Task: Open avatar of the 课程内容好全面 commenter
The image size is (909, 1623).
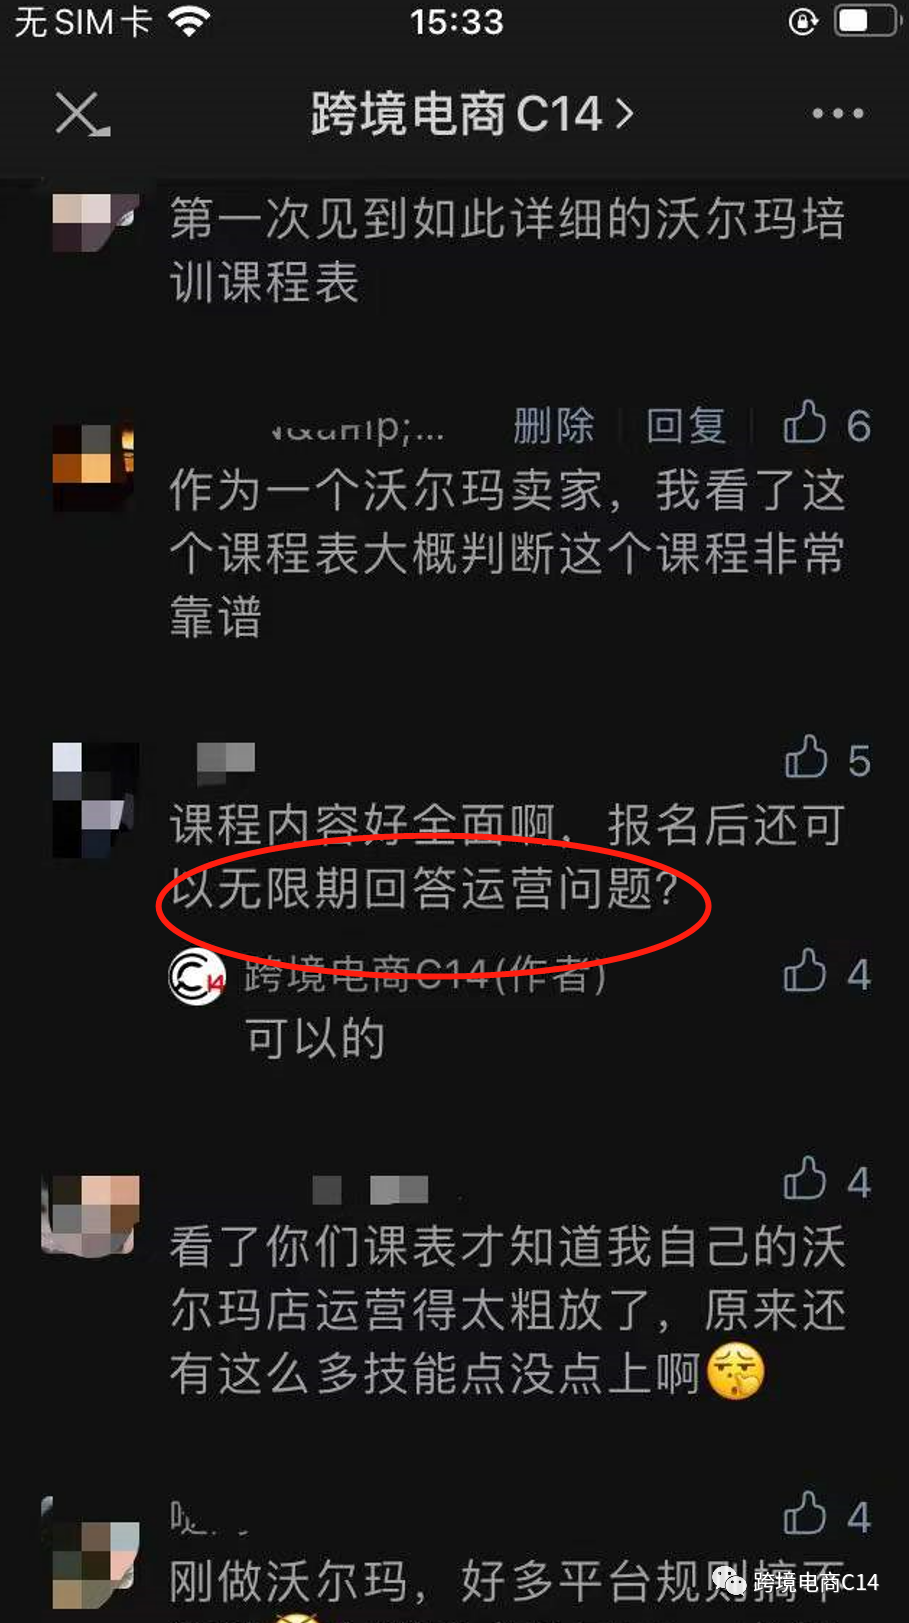Action: point(95,800)
